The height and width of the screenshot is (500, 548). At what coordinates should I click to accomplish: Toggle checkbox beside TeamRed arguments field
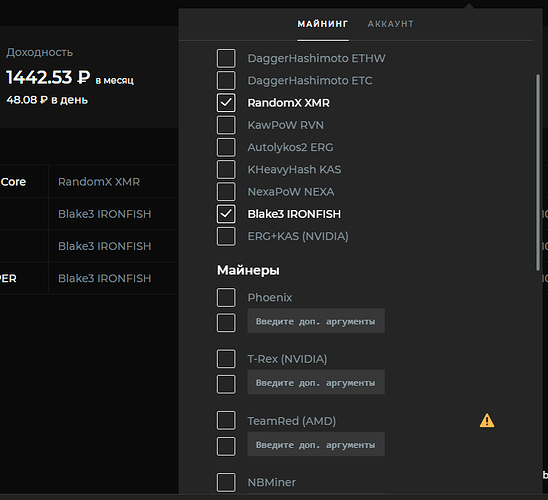[x=226, y=446]
